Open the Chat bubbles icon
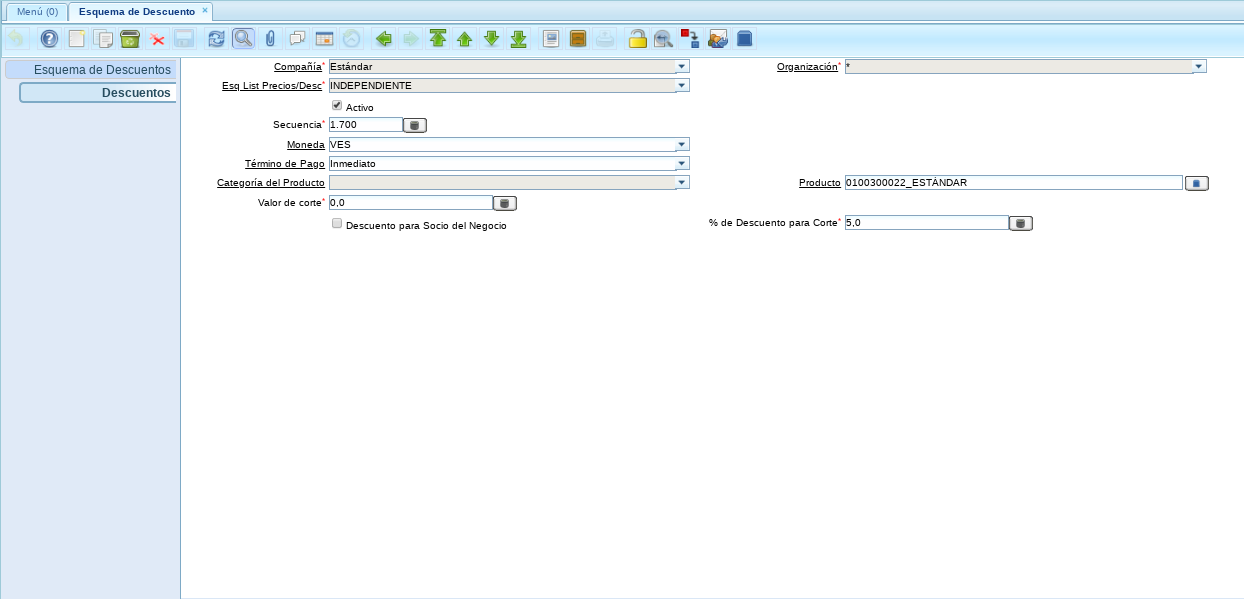The width and height of the screenshot is (1244, 599). 297,39
